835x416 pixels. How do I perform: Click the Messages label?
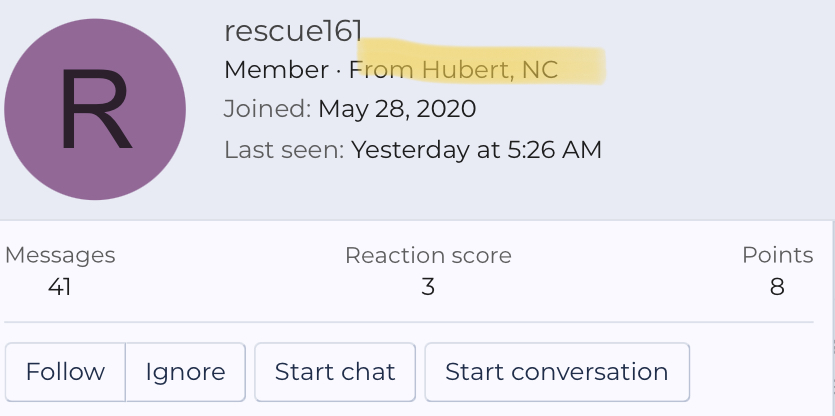[60, 255]
